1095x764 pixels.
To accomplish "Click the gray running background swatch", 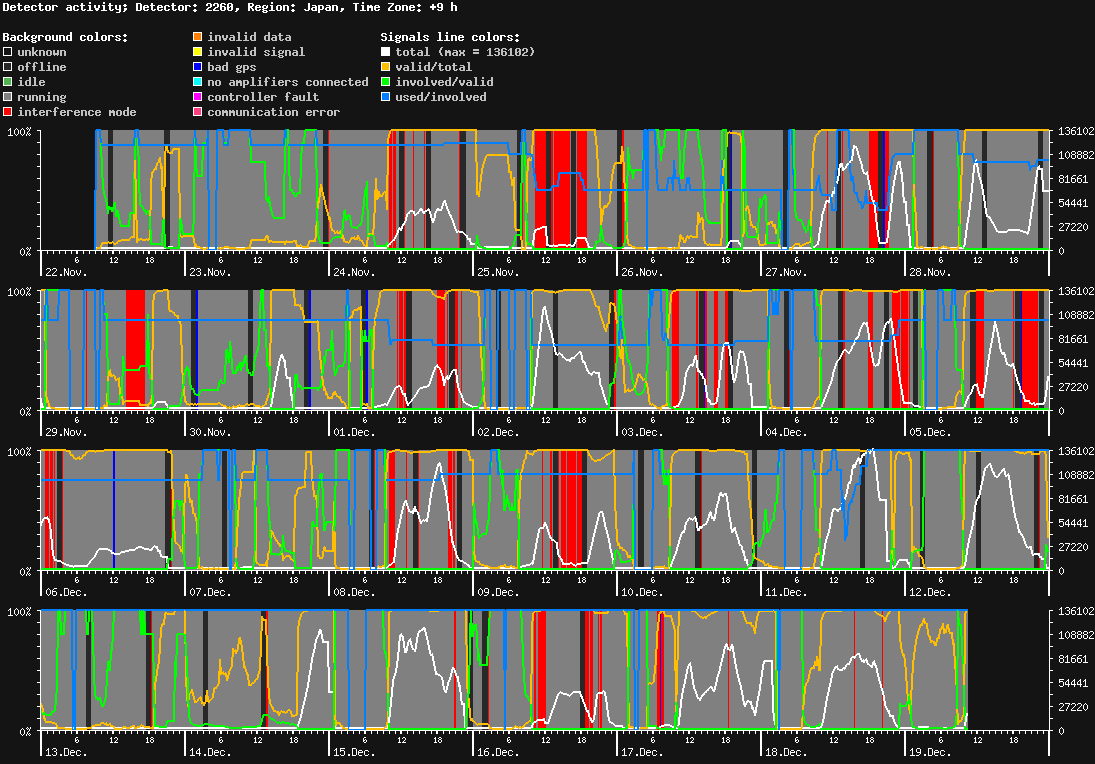I will click(x=8, y=97).
